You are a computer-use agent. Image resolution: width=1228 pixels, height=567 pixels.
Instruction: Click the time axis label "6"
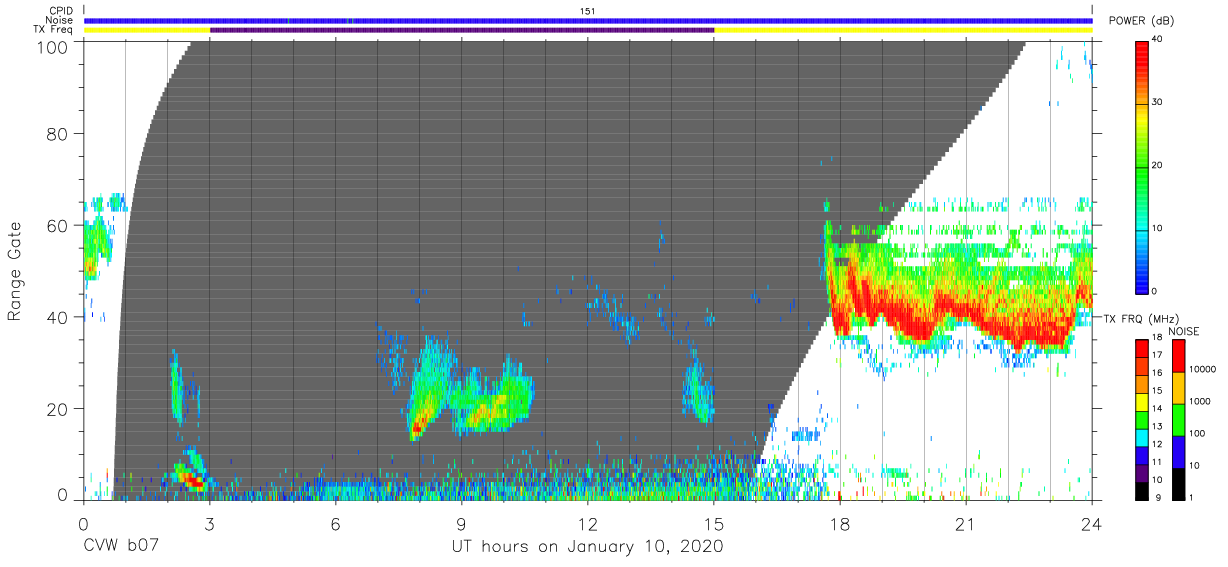(336, 523)
